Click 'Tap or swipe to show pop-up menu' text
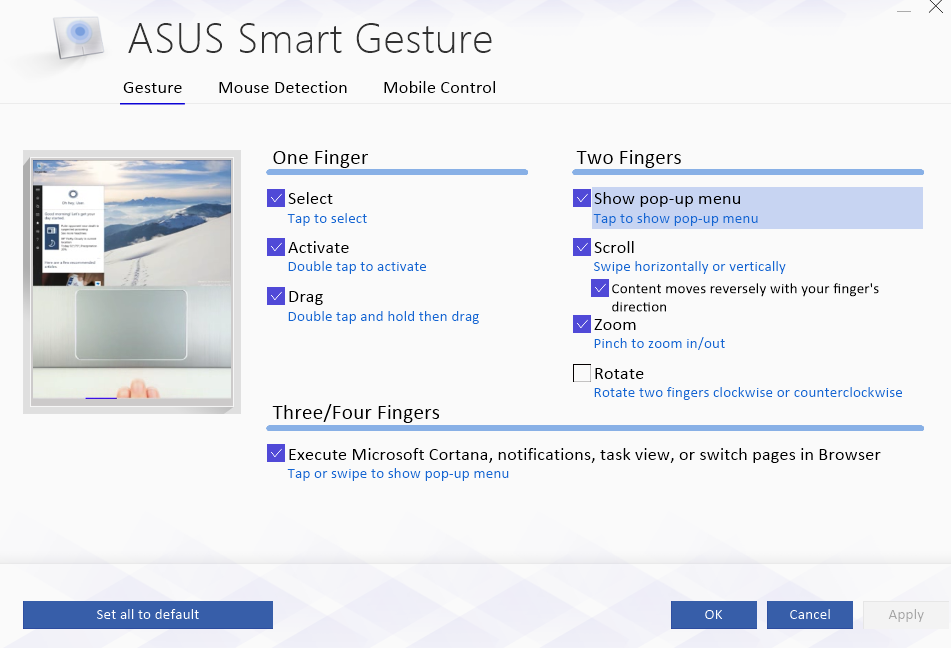The height and width of the screenshot is (648, 951). point(398,473)
